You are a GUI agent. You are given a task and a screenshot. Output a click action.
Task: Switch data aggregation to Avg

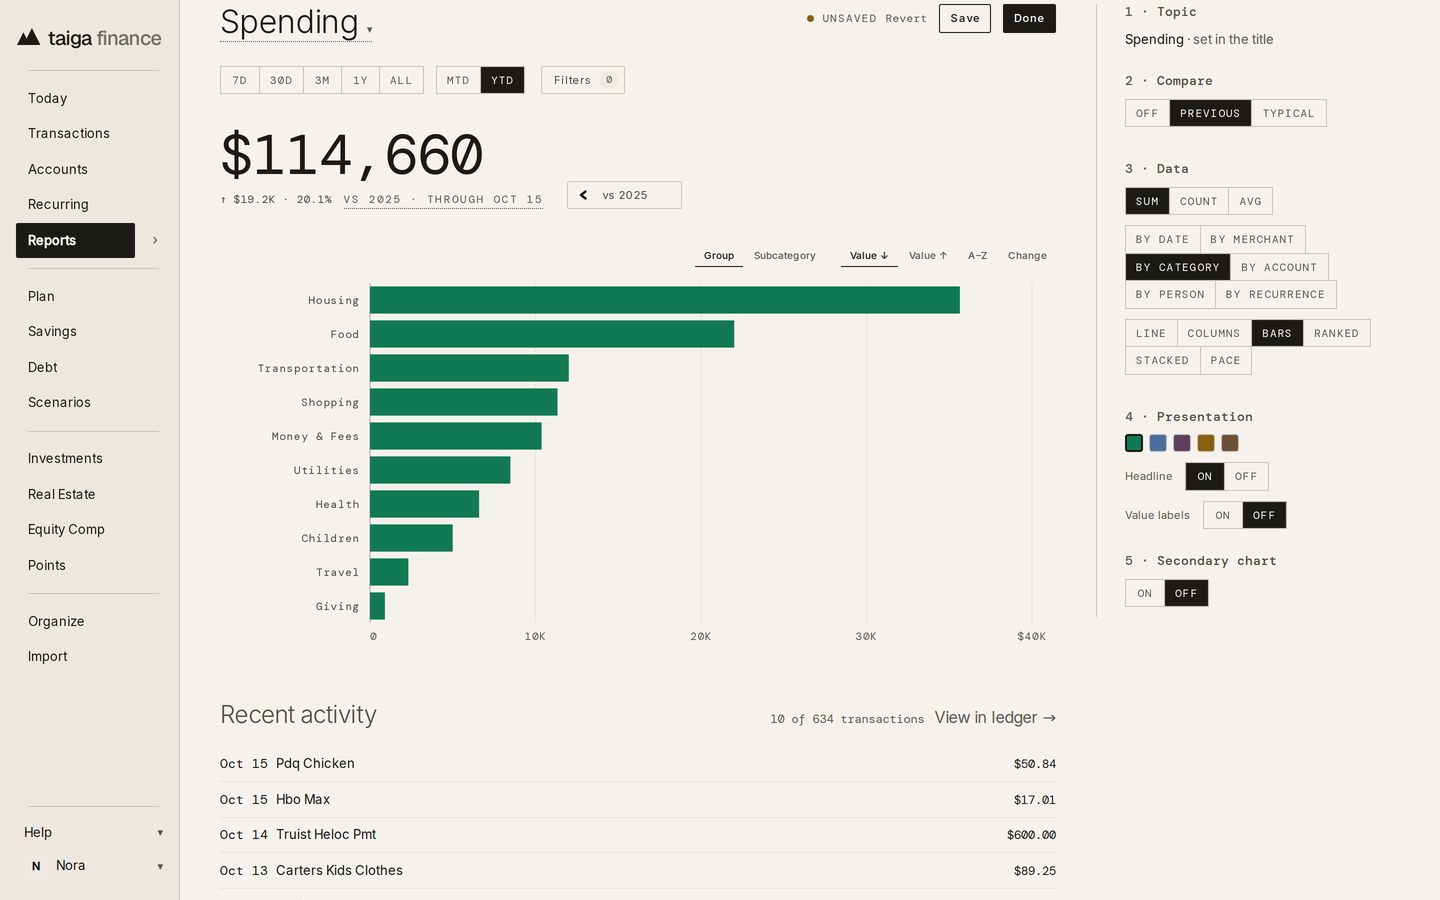[1251, 201]
